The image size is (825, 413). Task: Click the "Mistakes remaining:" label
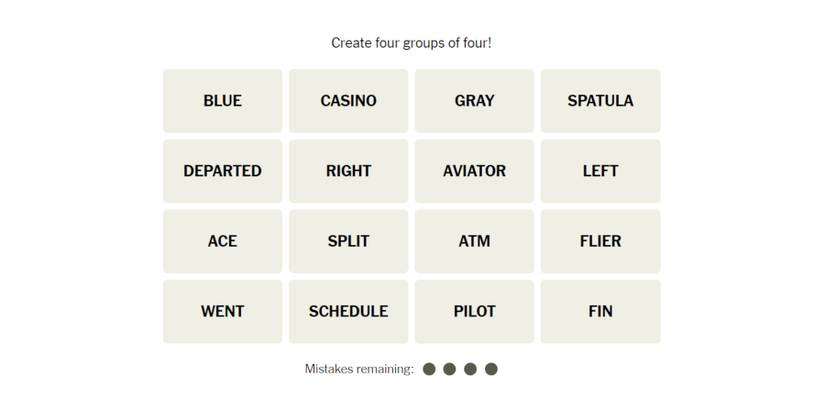click(359, 369)
